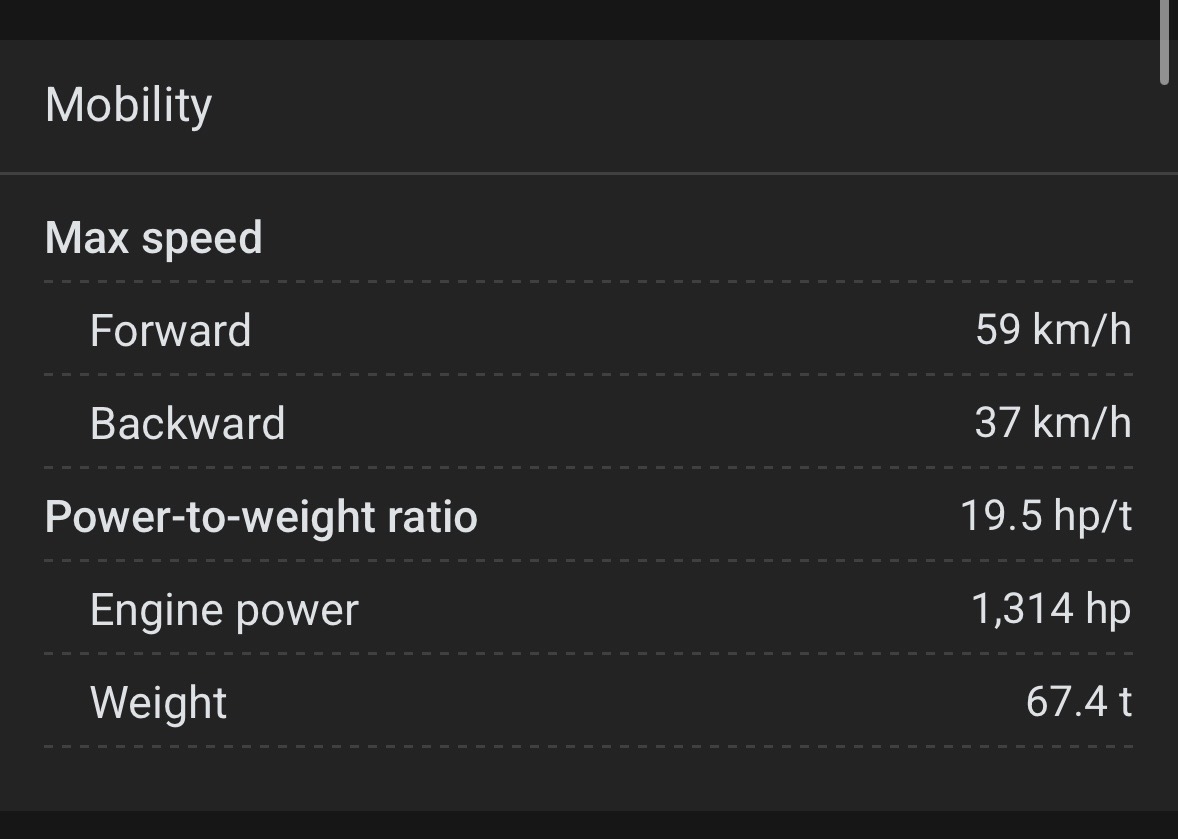The height and width of the screenshot is (839, 1178).
Task: Click the Engine power label
Action: pyautogui.click(x=224, y=610)
